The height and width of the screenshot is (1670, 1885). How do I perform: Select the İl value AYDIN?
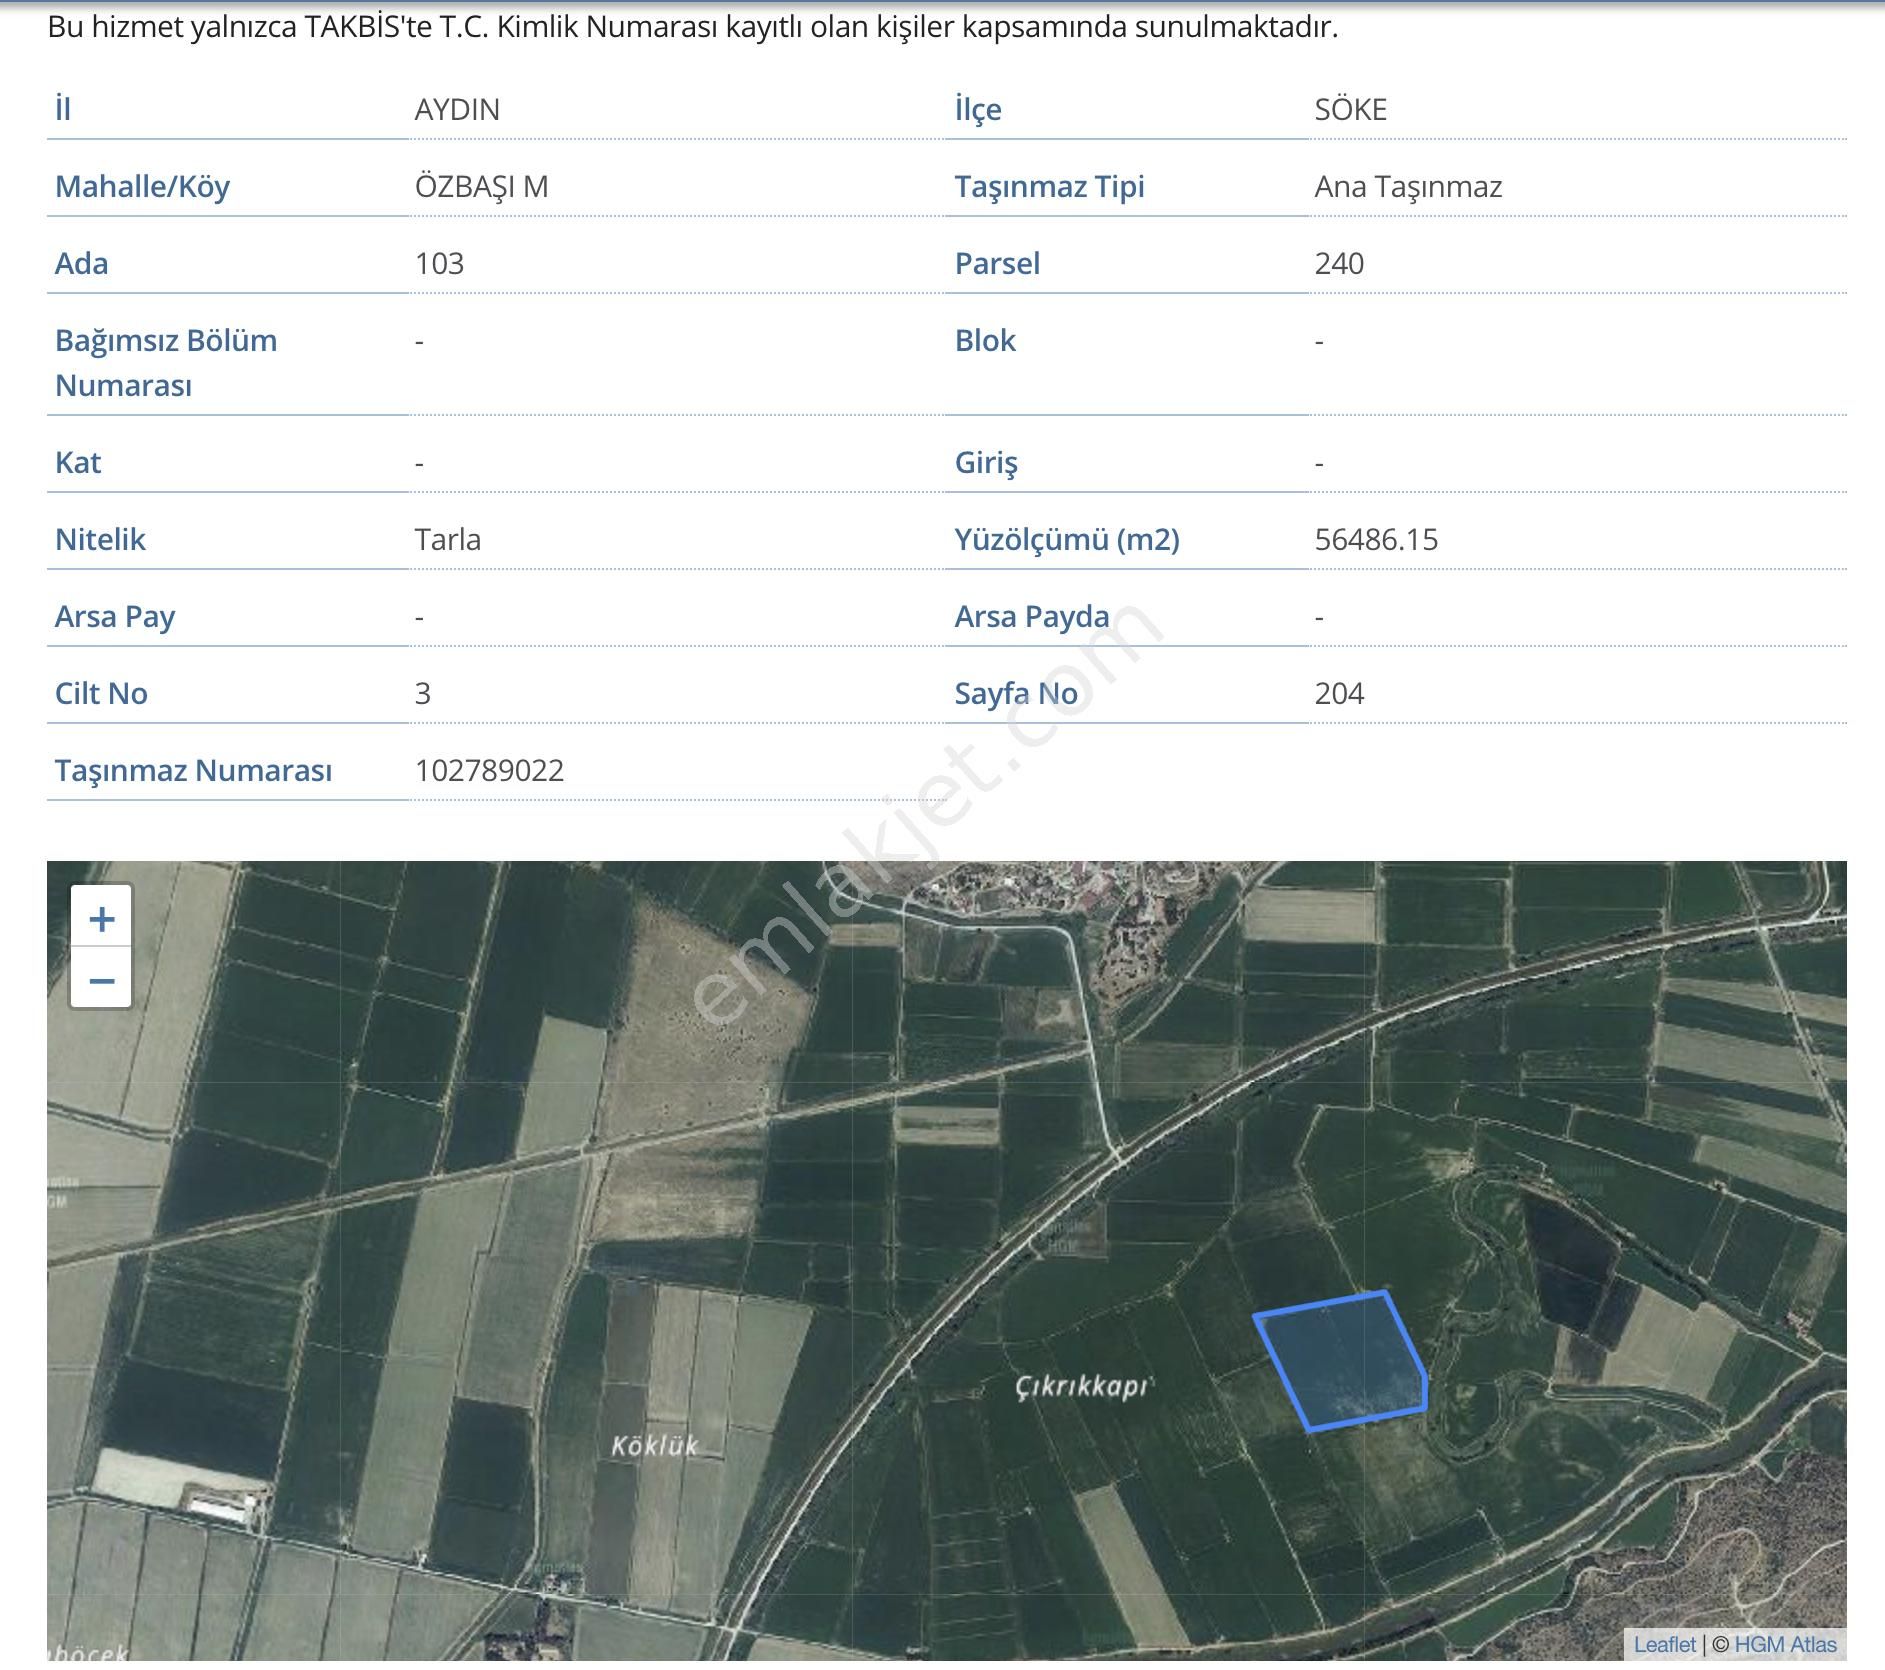pyautogui.click(x=457, y=109)
